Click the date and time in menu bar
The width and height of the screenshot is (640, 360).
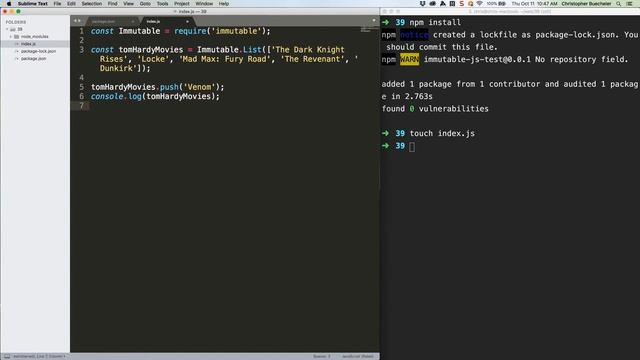(534, 3)
